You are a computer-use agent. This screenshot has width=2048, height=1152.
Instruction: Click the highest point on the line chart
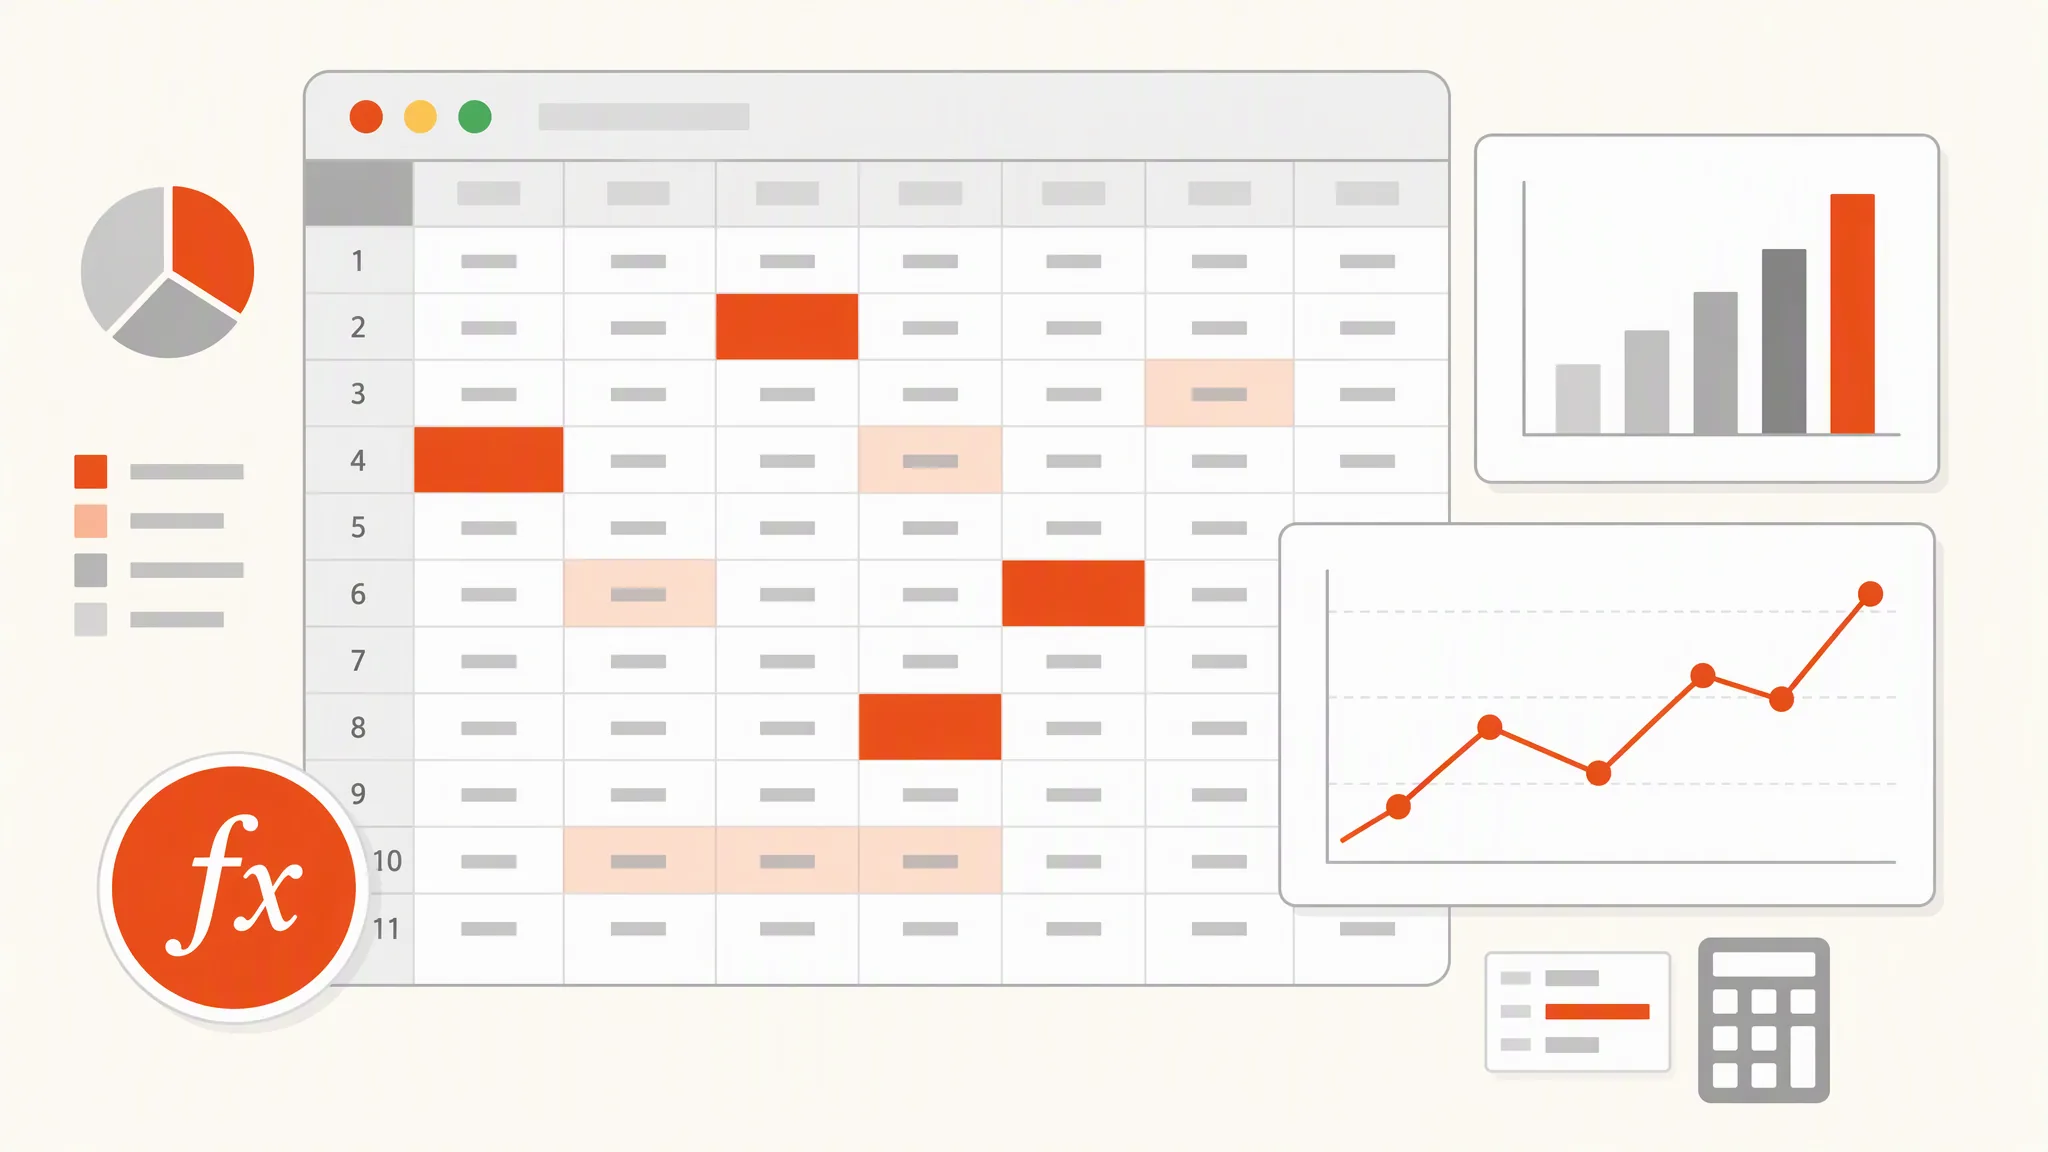coord(1870,594)
